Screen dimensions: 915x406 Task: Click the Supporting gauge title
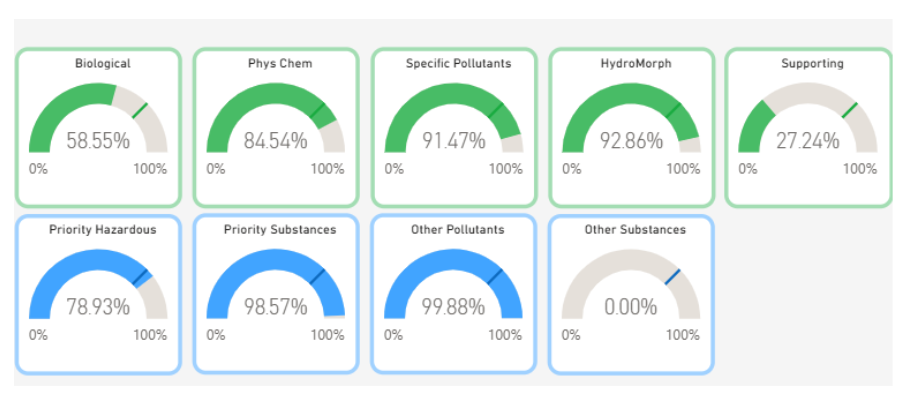click(x=812, y=64)
